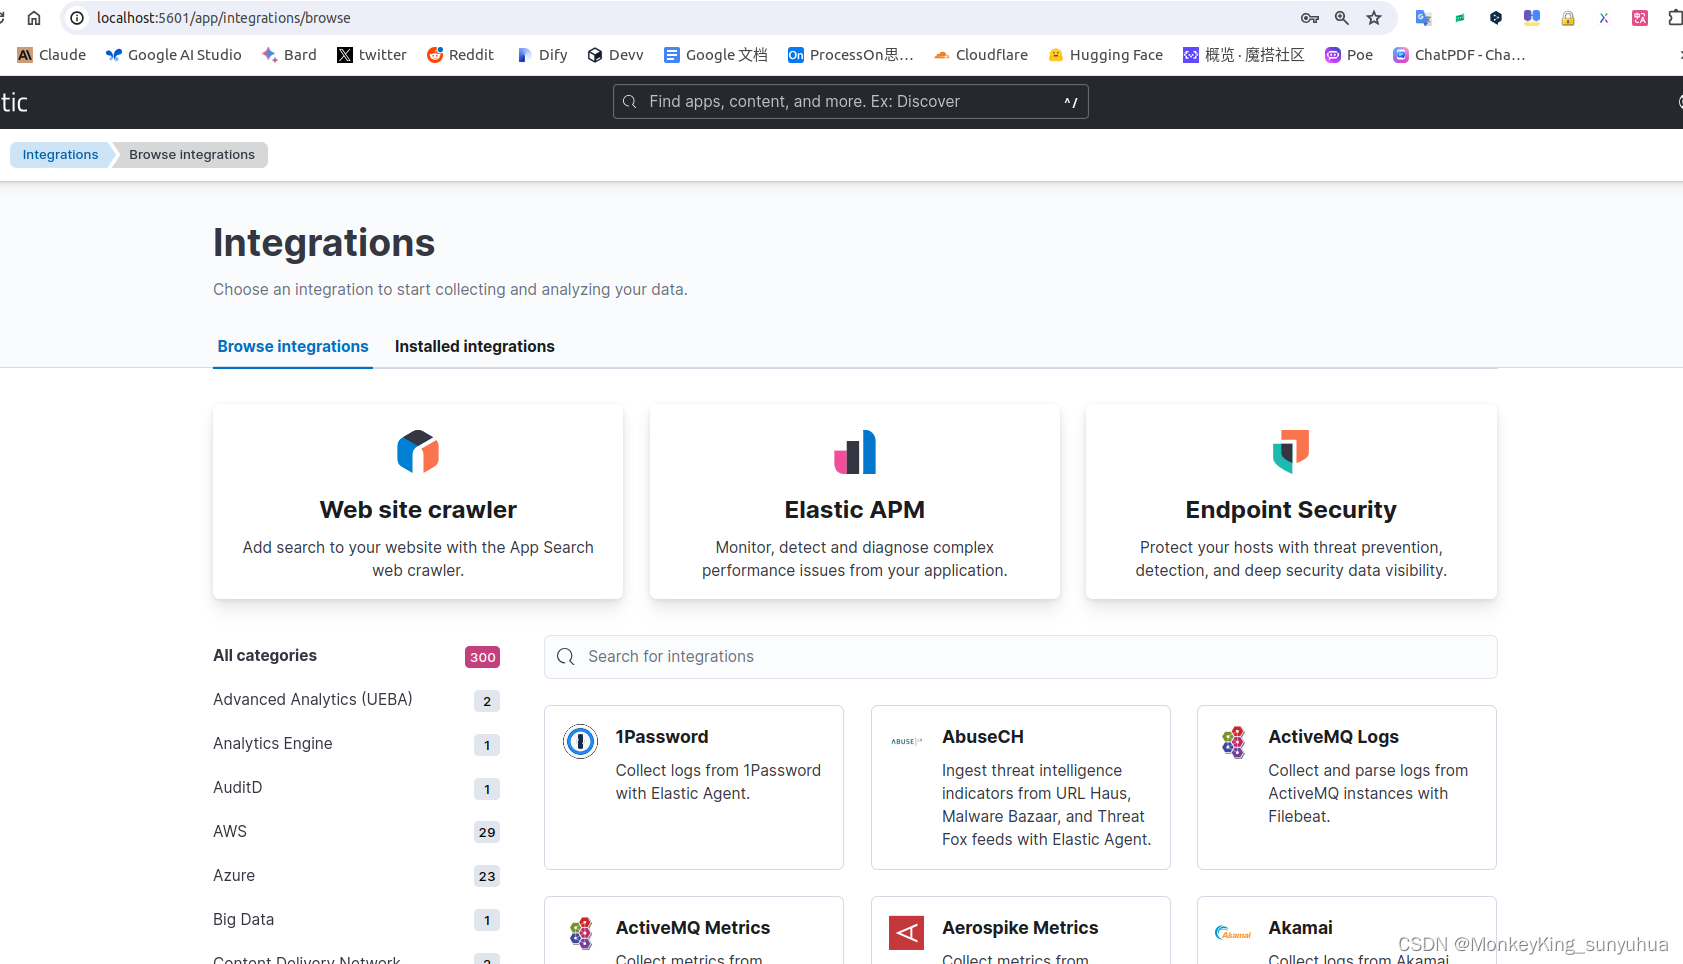Click the Integrations breadcrumb
This screenshot has width=1683, height=964.
[x=60, y=155]
